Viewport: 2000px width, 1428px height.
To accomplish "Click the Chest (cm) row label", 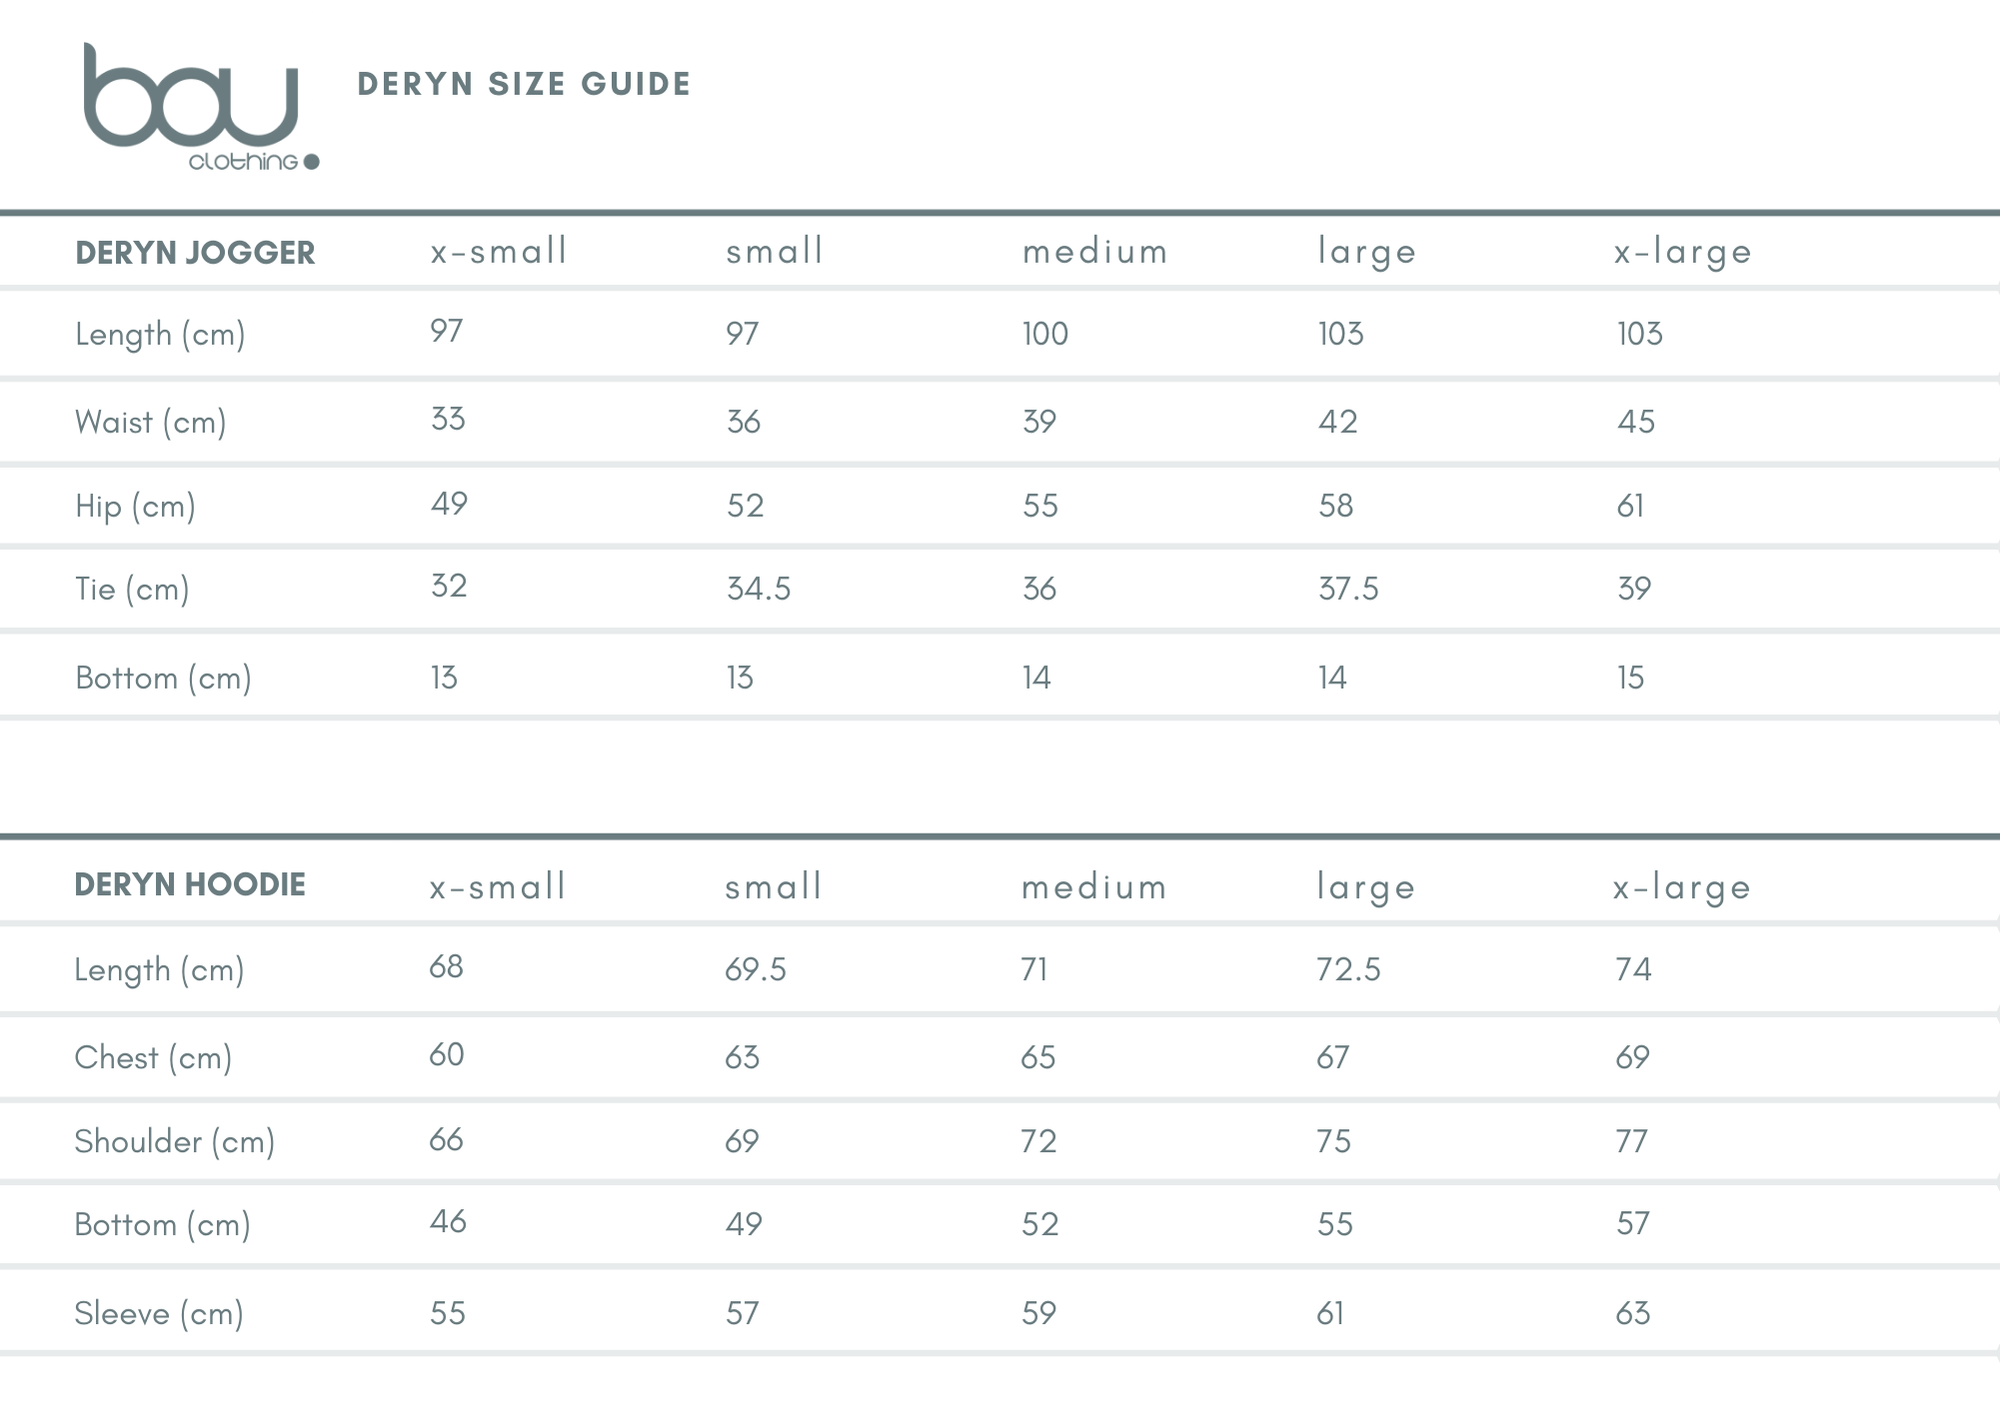I will (153, 1058).
